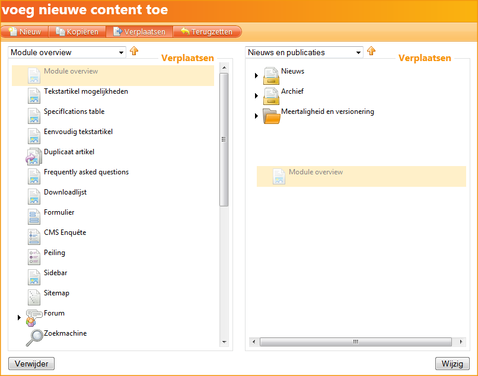478x376 pixels.
Task: Click the Nieuws folder icon
Action: 271,76
